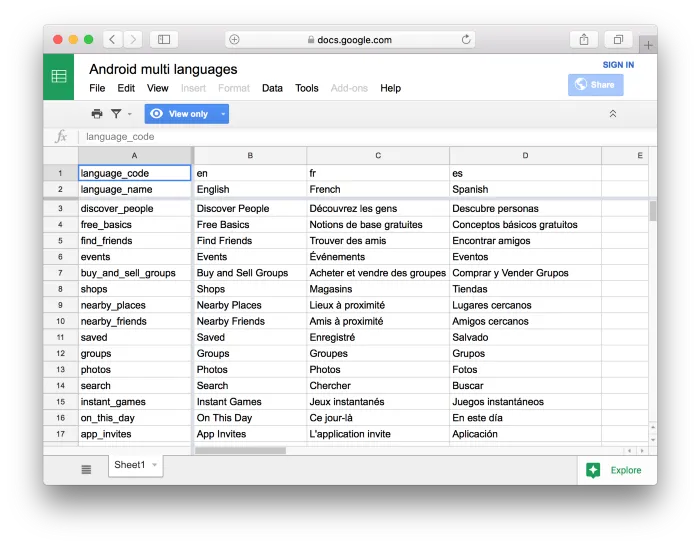Click the Share button
The height and width of the screenshot is (546, 700).
coord(596,85)
